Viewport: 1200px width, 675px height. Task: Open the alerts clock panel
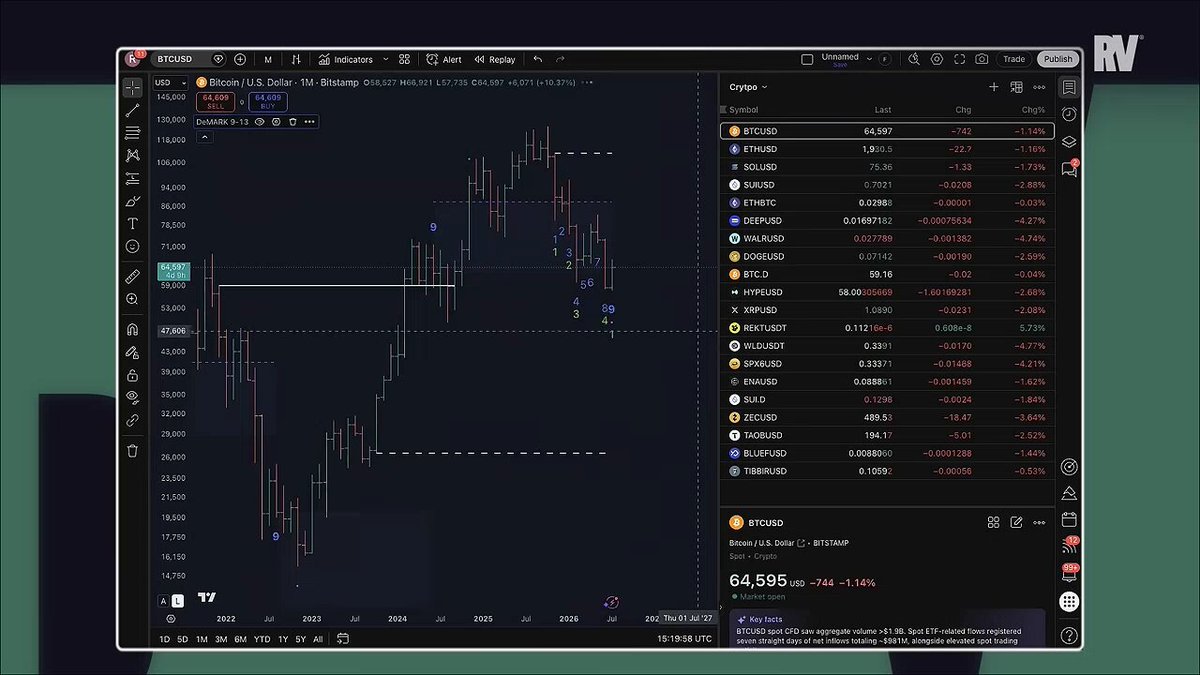pos(1069,114)
